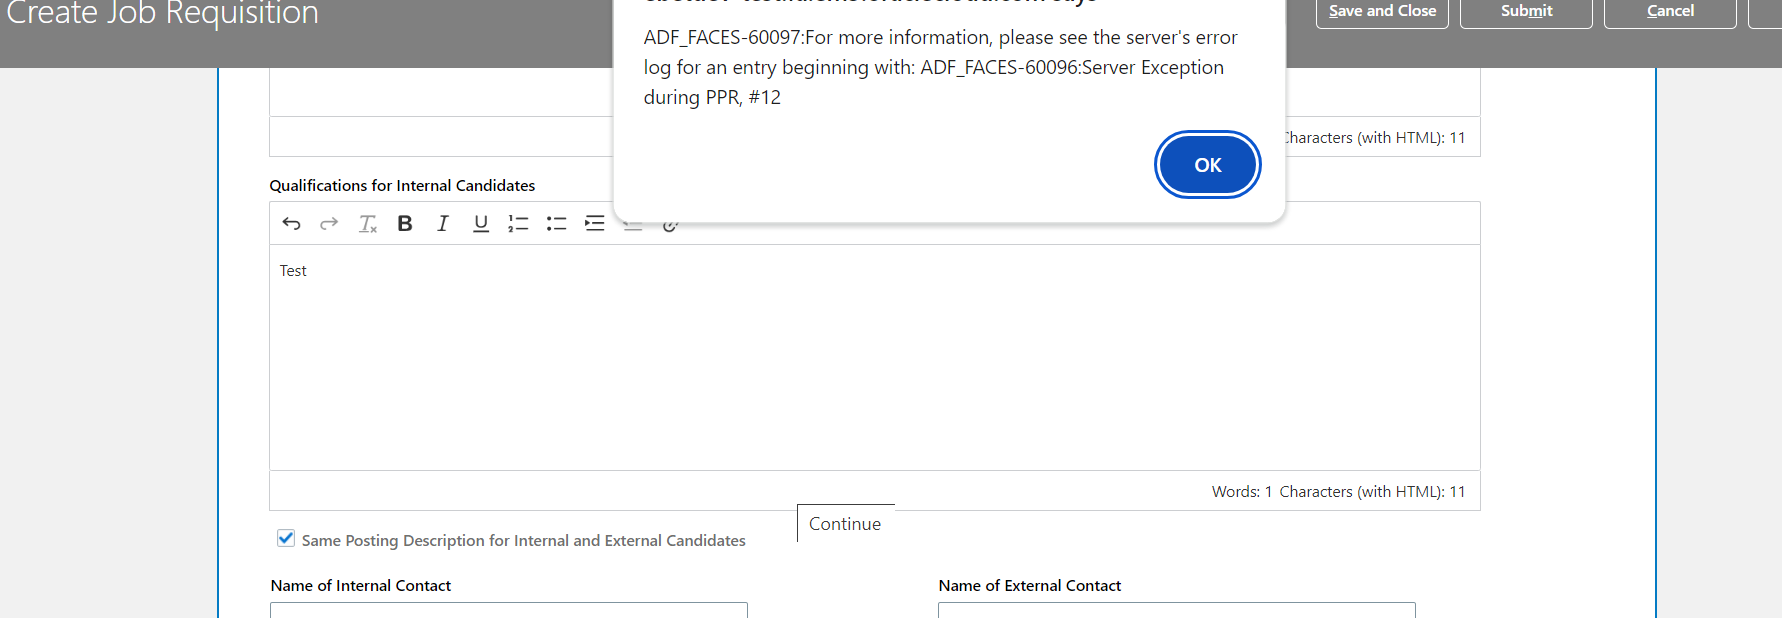Cancel the job requisition
The width and height of the screenshot is (1782, 618).
point(1670,12)
